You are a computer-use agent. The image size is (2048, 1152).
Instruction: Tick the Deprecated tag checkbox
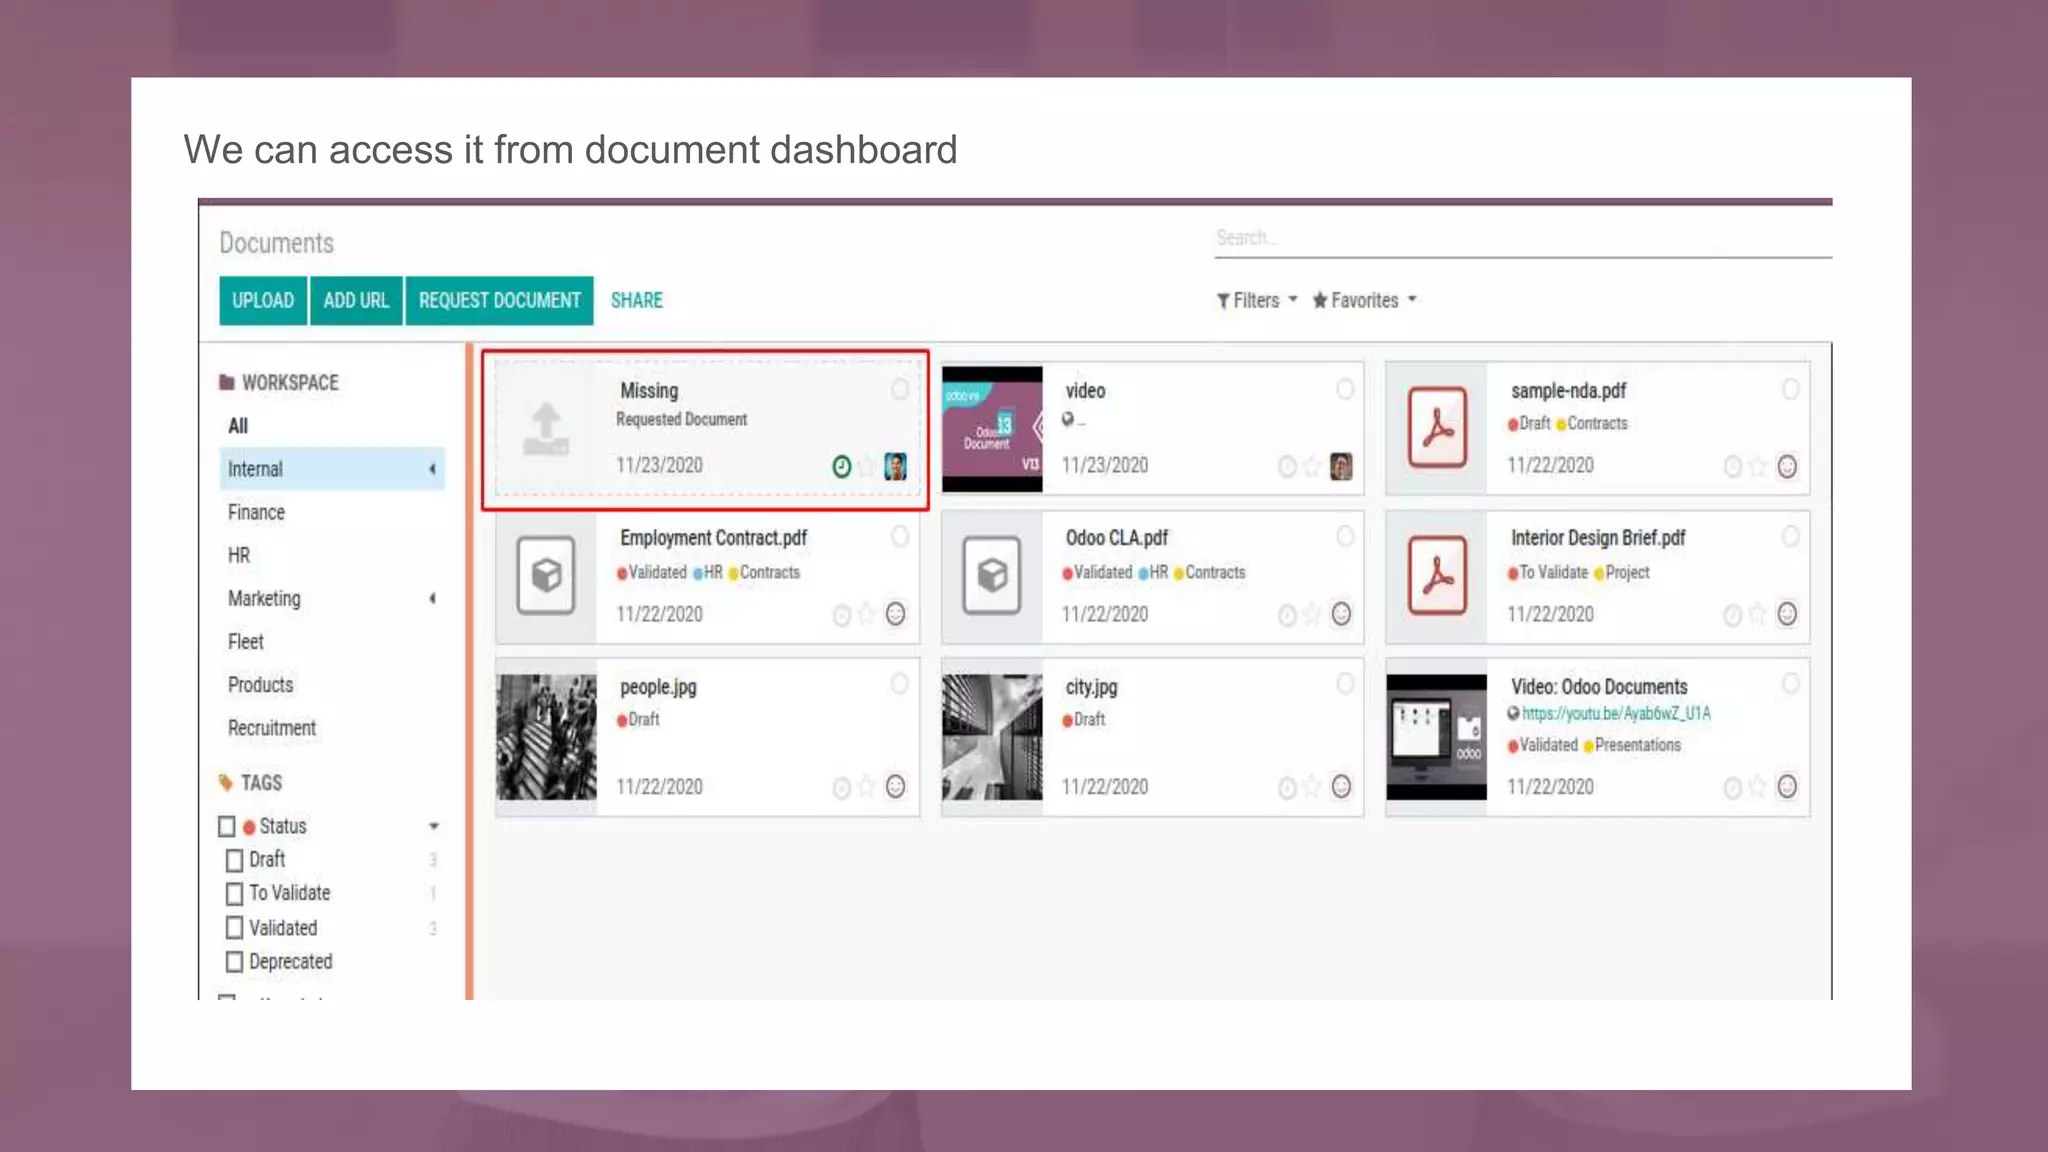(234, 962)
